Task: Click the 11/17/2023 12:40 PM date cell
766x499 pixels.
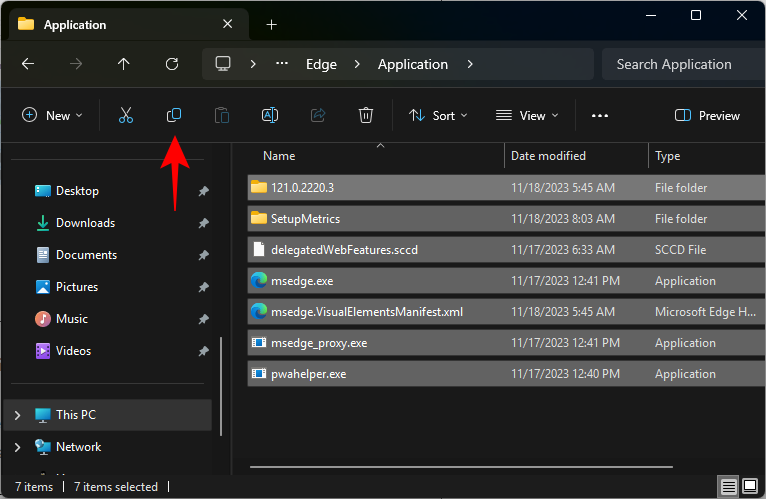Action: click(565, 374)
